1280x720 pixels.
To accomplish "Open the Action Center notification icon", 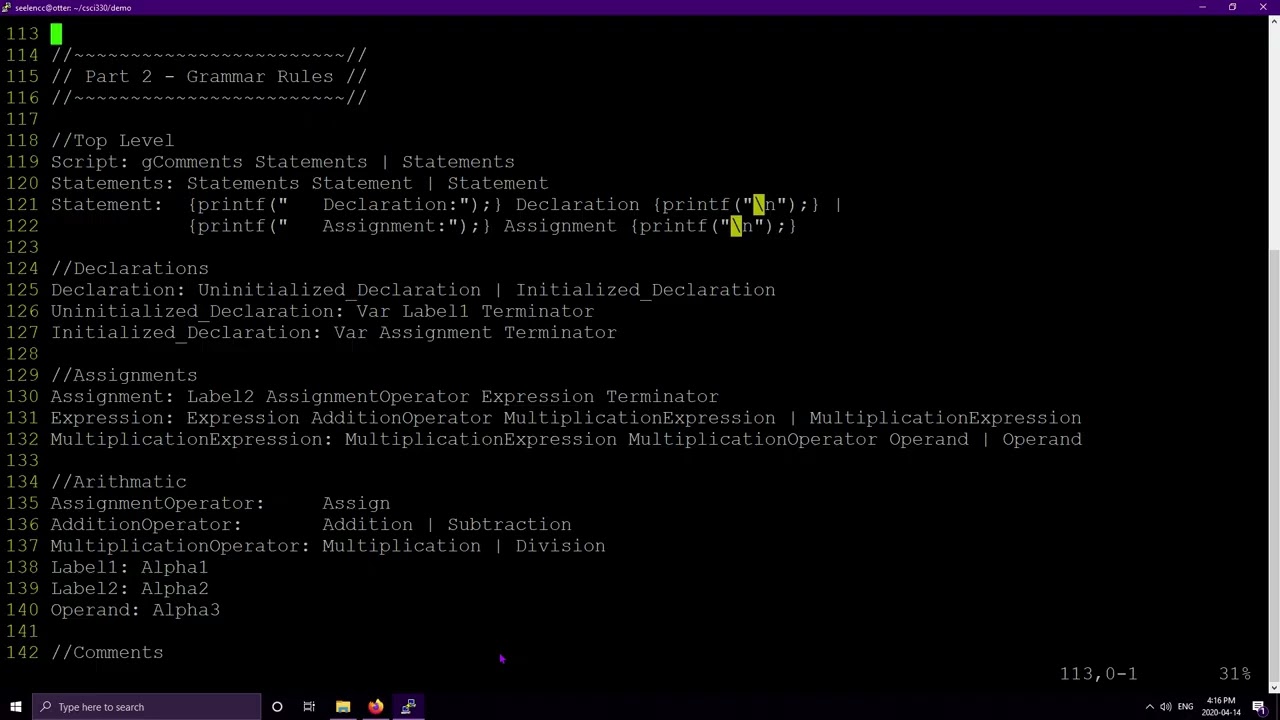I will pos(1259,707).
